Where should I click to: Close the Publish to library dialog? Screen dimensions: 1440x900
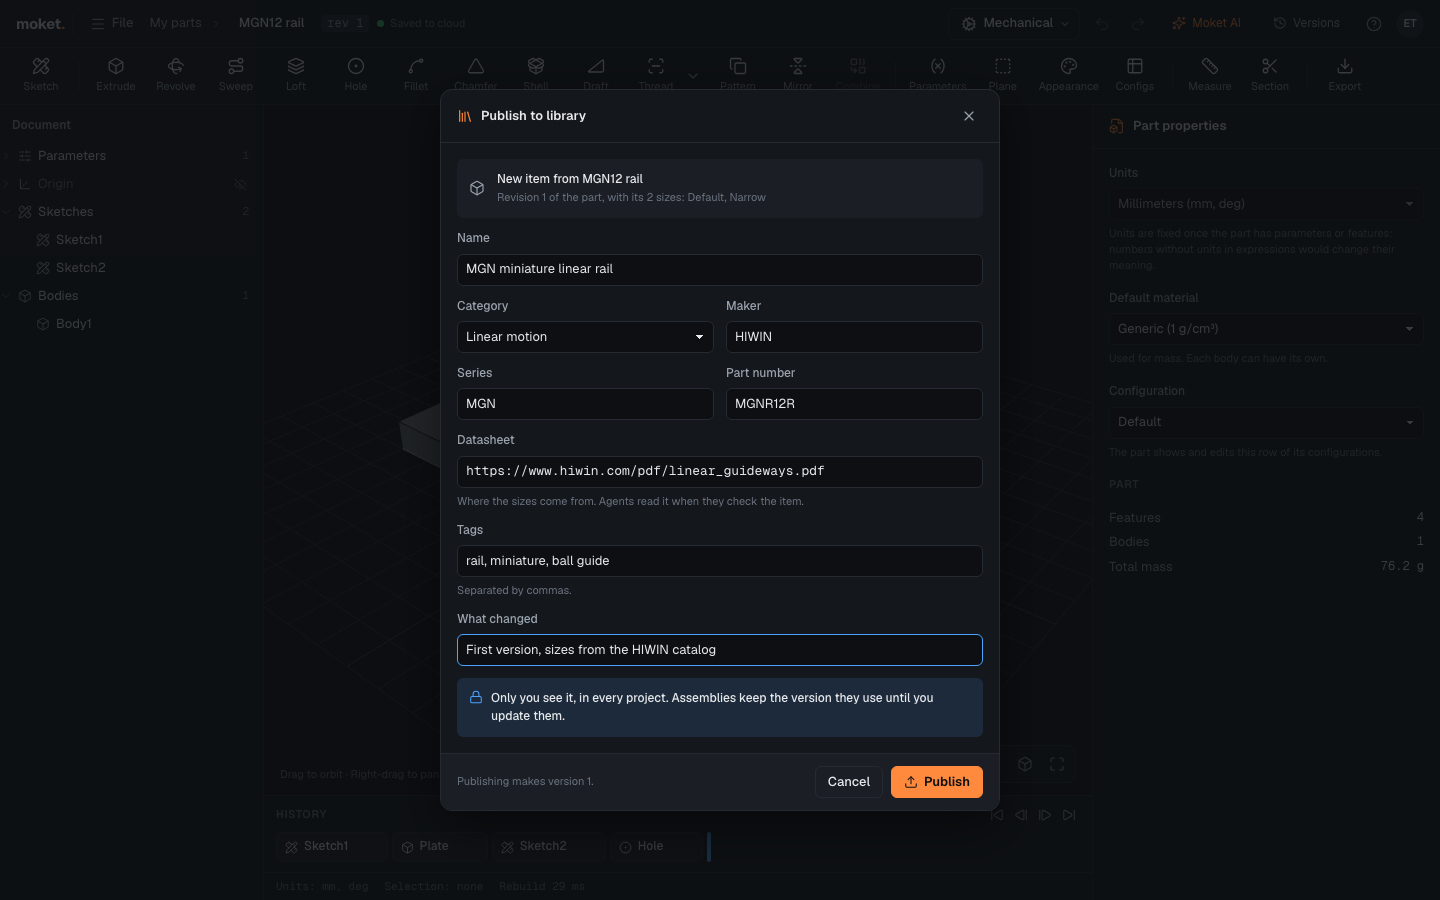pos(969,116)
